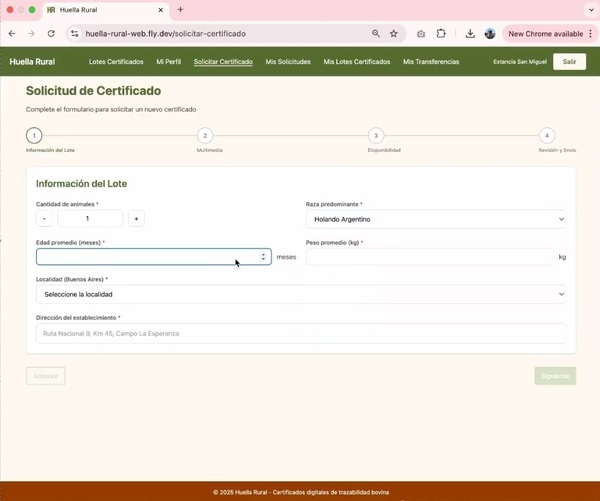
Task: Click the Salir logout button
Action: pos(569,62)
